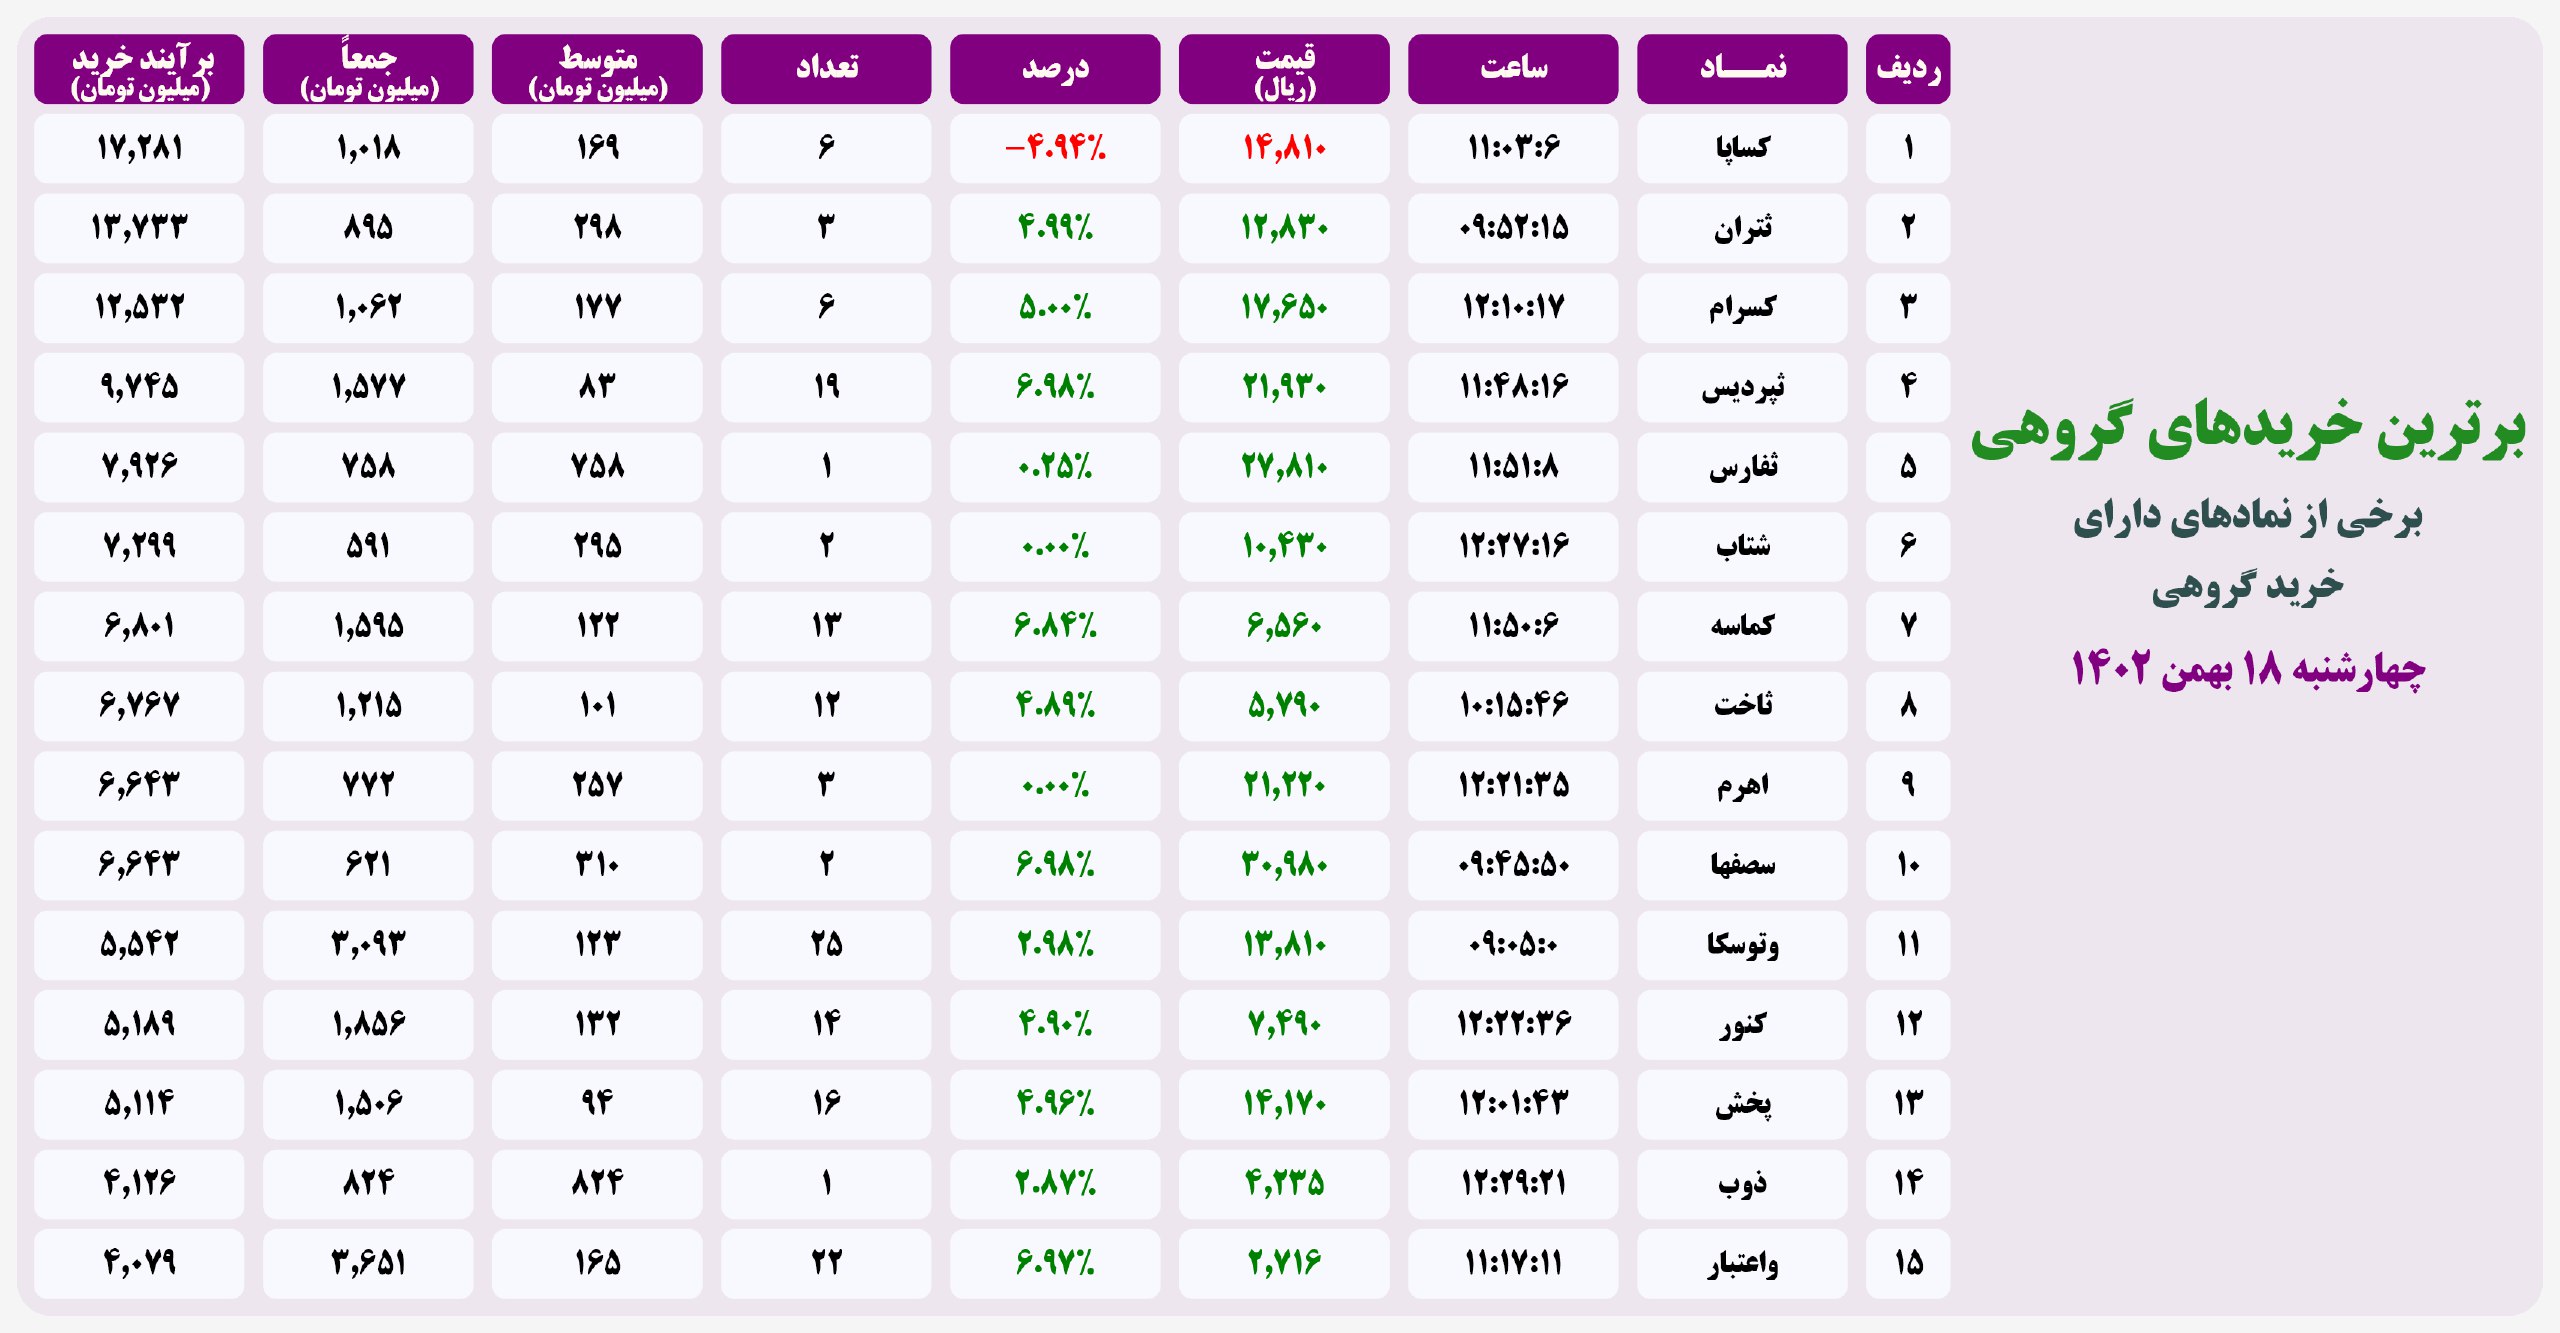Image resolution: width=2560 pixels, height=1333 pixels.
Task: Click the date چهارشنبه ۱۸ بهمن ۱۴۰۲
Action: [x=2247, y=668]
